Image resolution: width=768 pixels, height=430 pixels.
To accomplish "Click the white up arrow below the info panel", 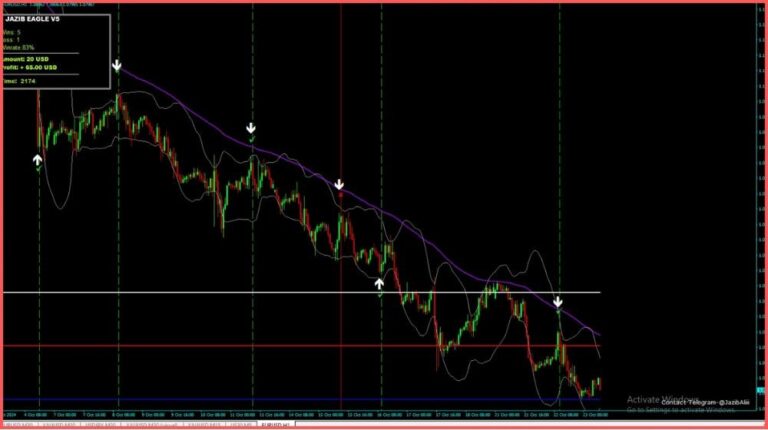I will click(x=38, y=159).
